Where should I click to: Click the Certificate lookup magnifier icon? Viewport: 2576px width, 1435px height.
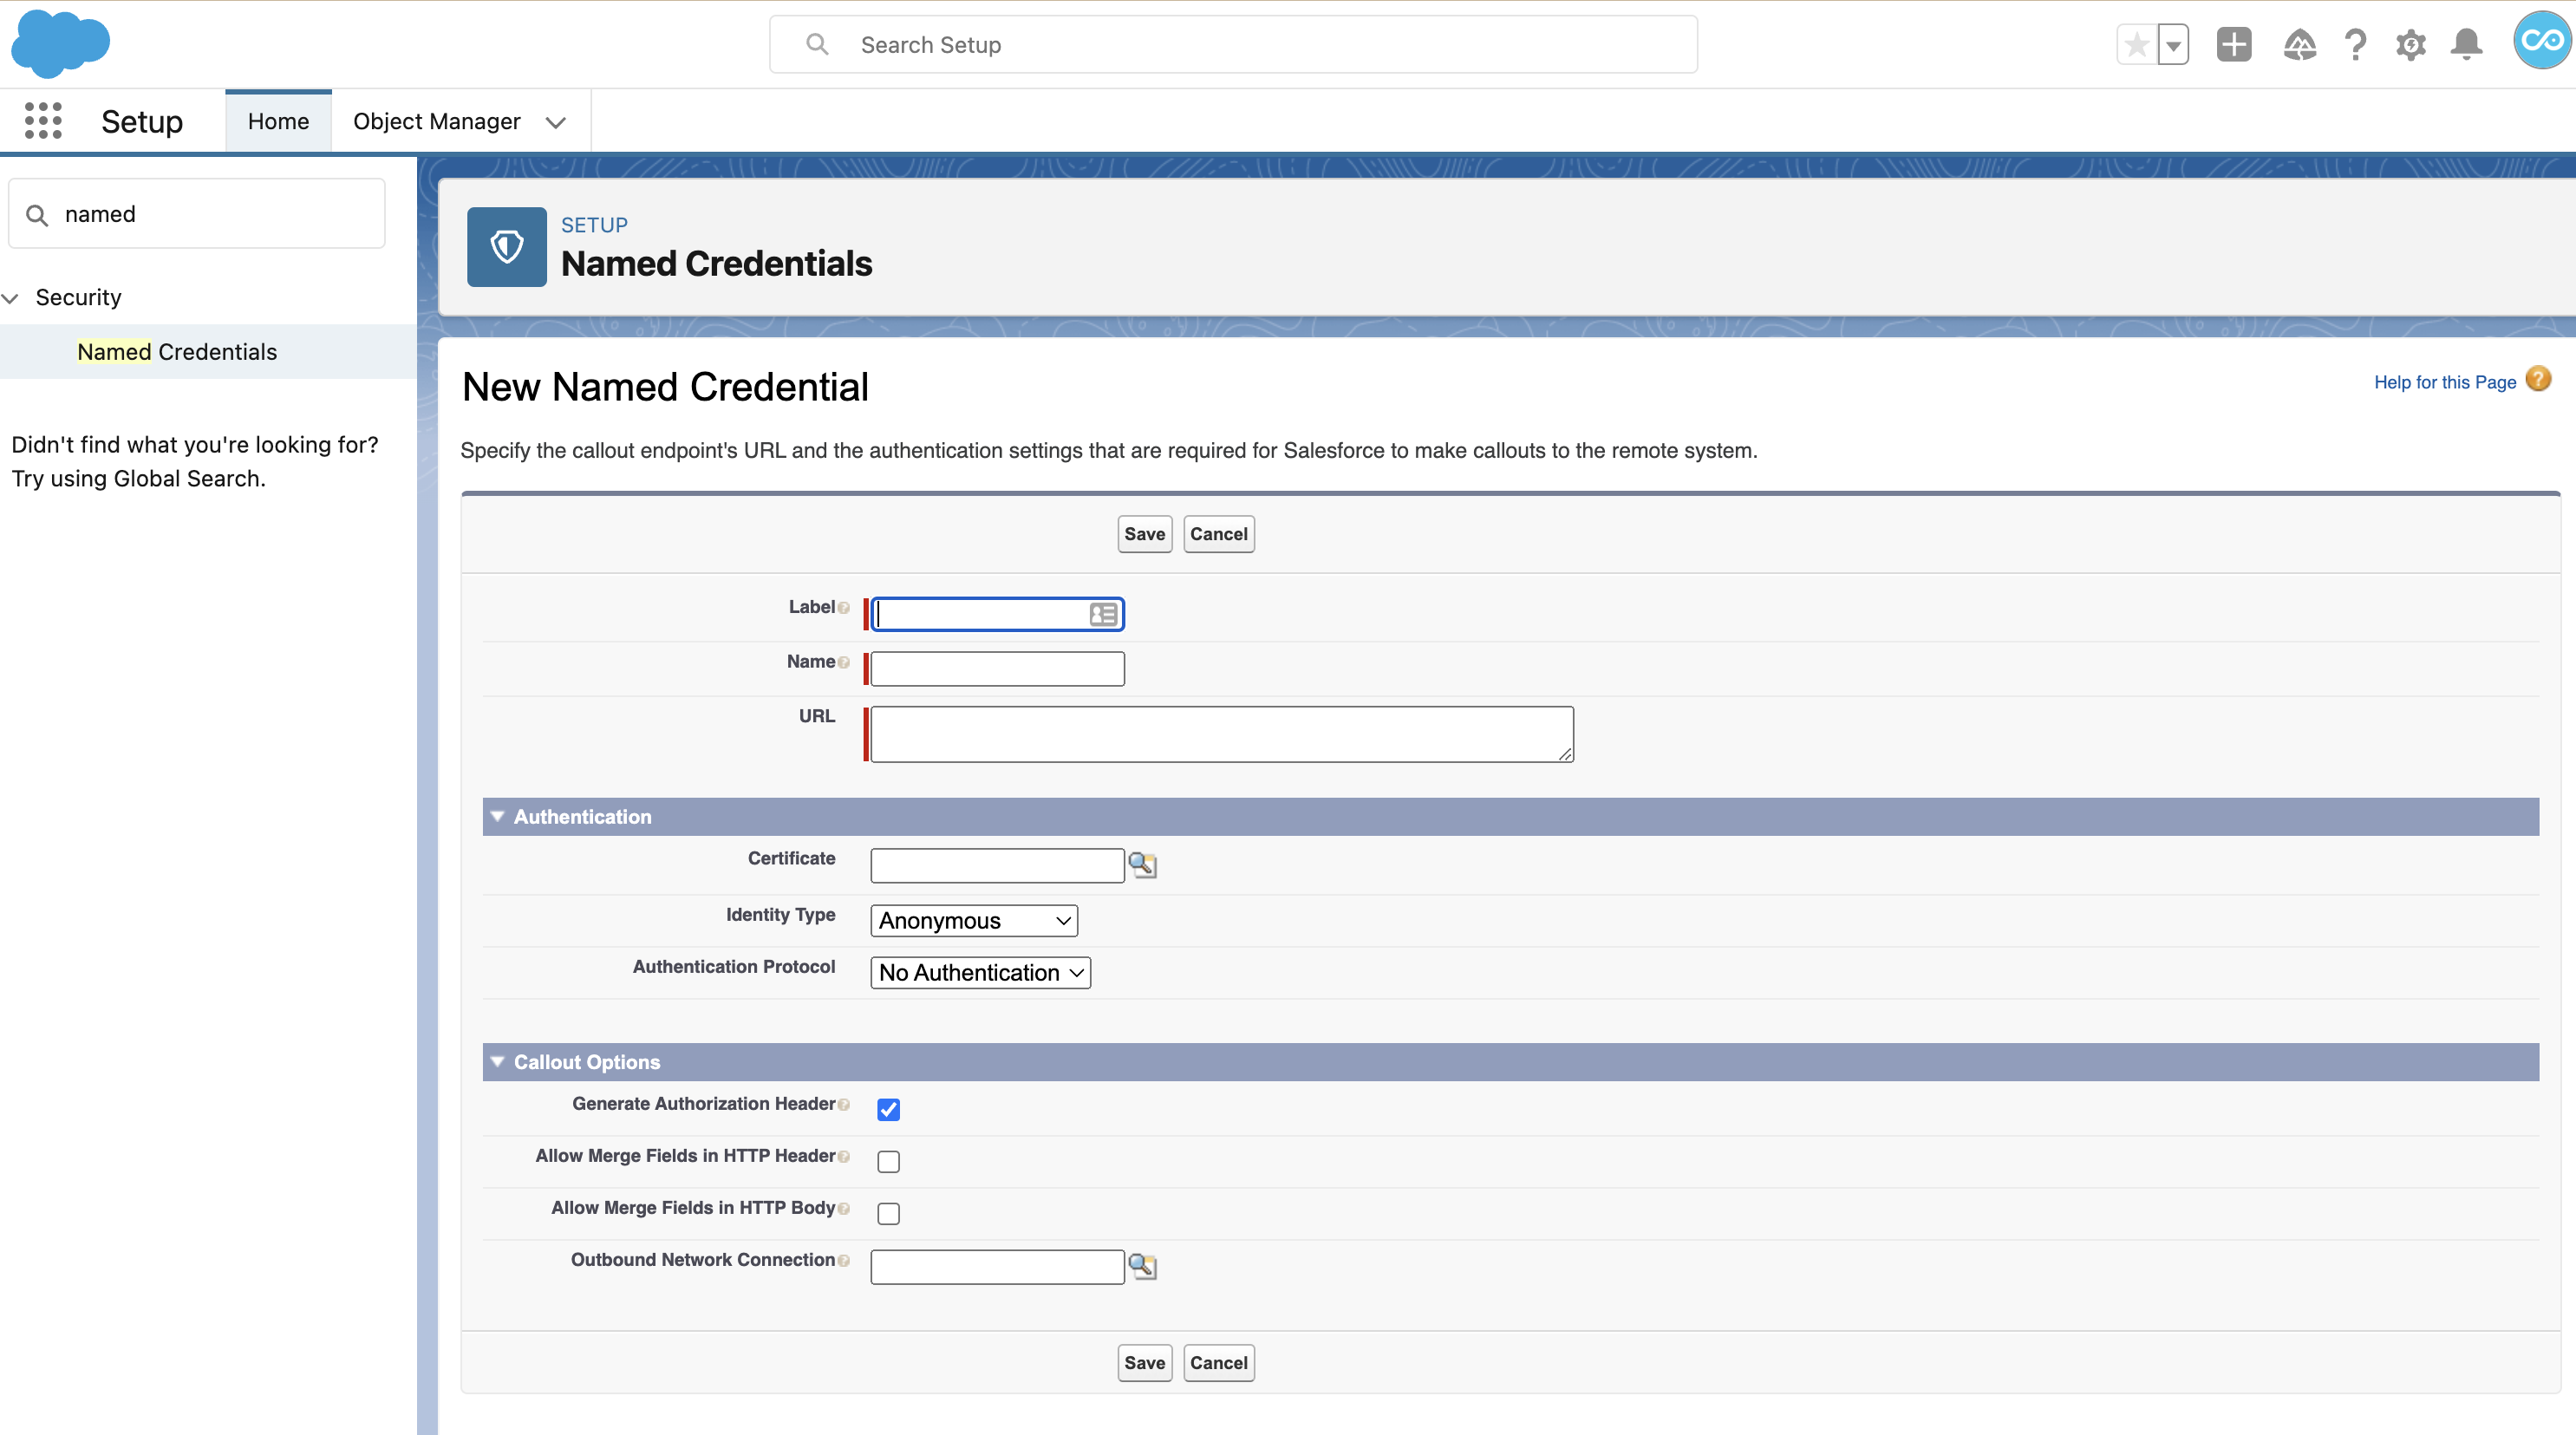coord(1142,865)
